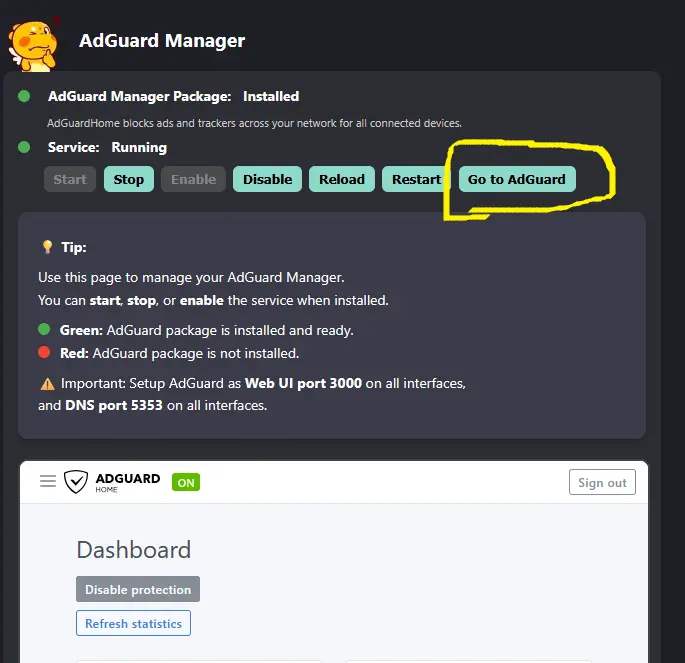Viewport: 685px width, 663px height.
Task: Restart the AdGuard service
Action: pyautogui.click(x=416, y=179)
